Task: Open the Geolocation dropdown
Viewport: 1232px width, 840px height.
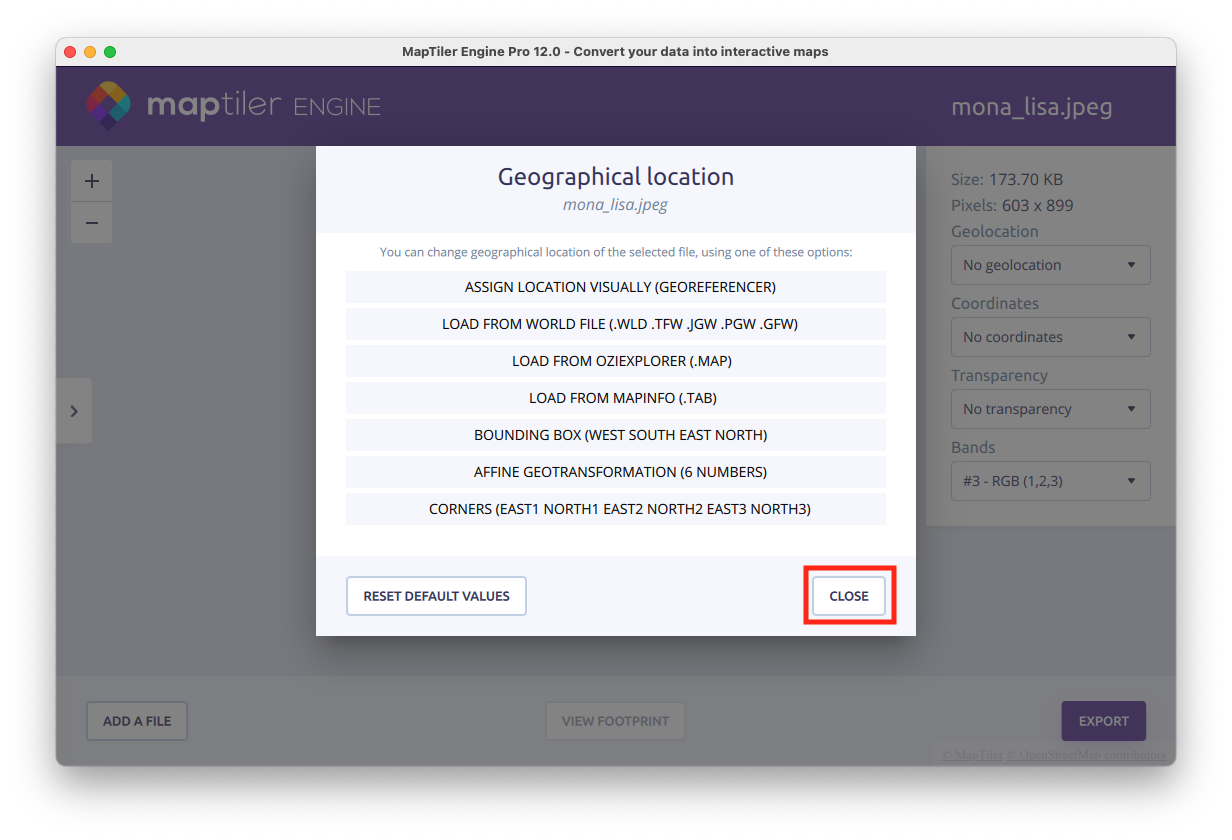Action: click(x=1050, y=265)
